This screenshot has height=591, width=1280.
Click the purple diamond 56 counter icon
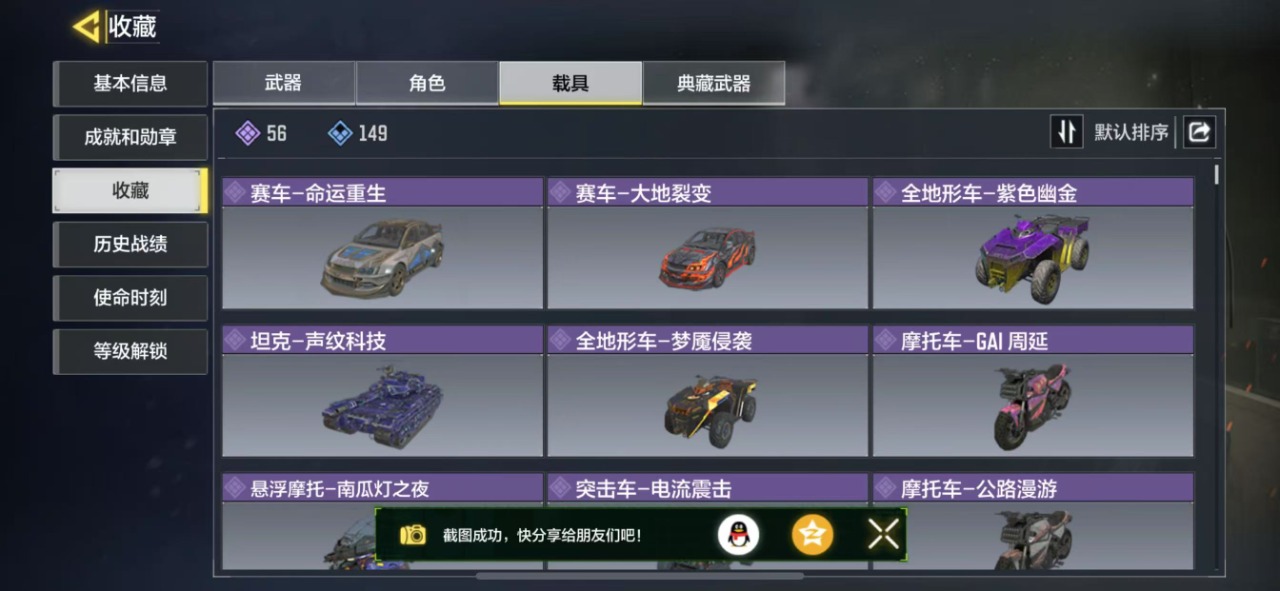[247, 133]
